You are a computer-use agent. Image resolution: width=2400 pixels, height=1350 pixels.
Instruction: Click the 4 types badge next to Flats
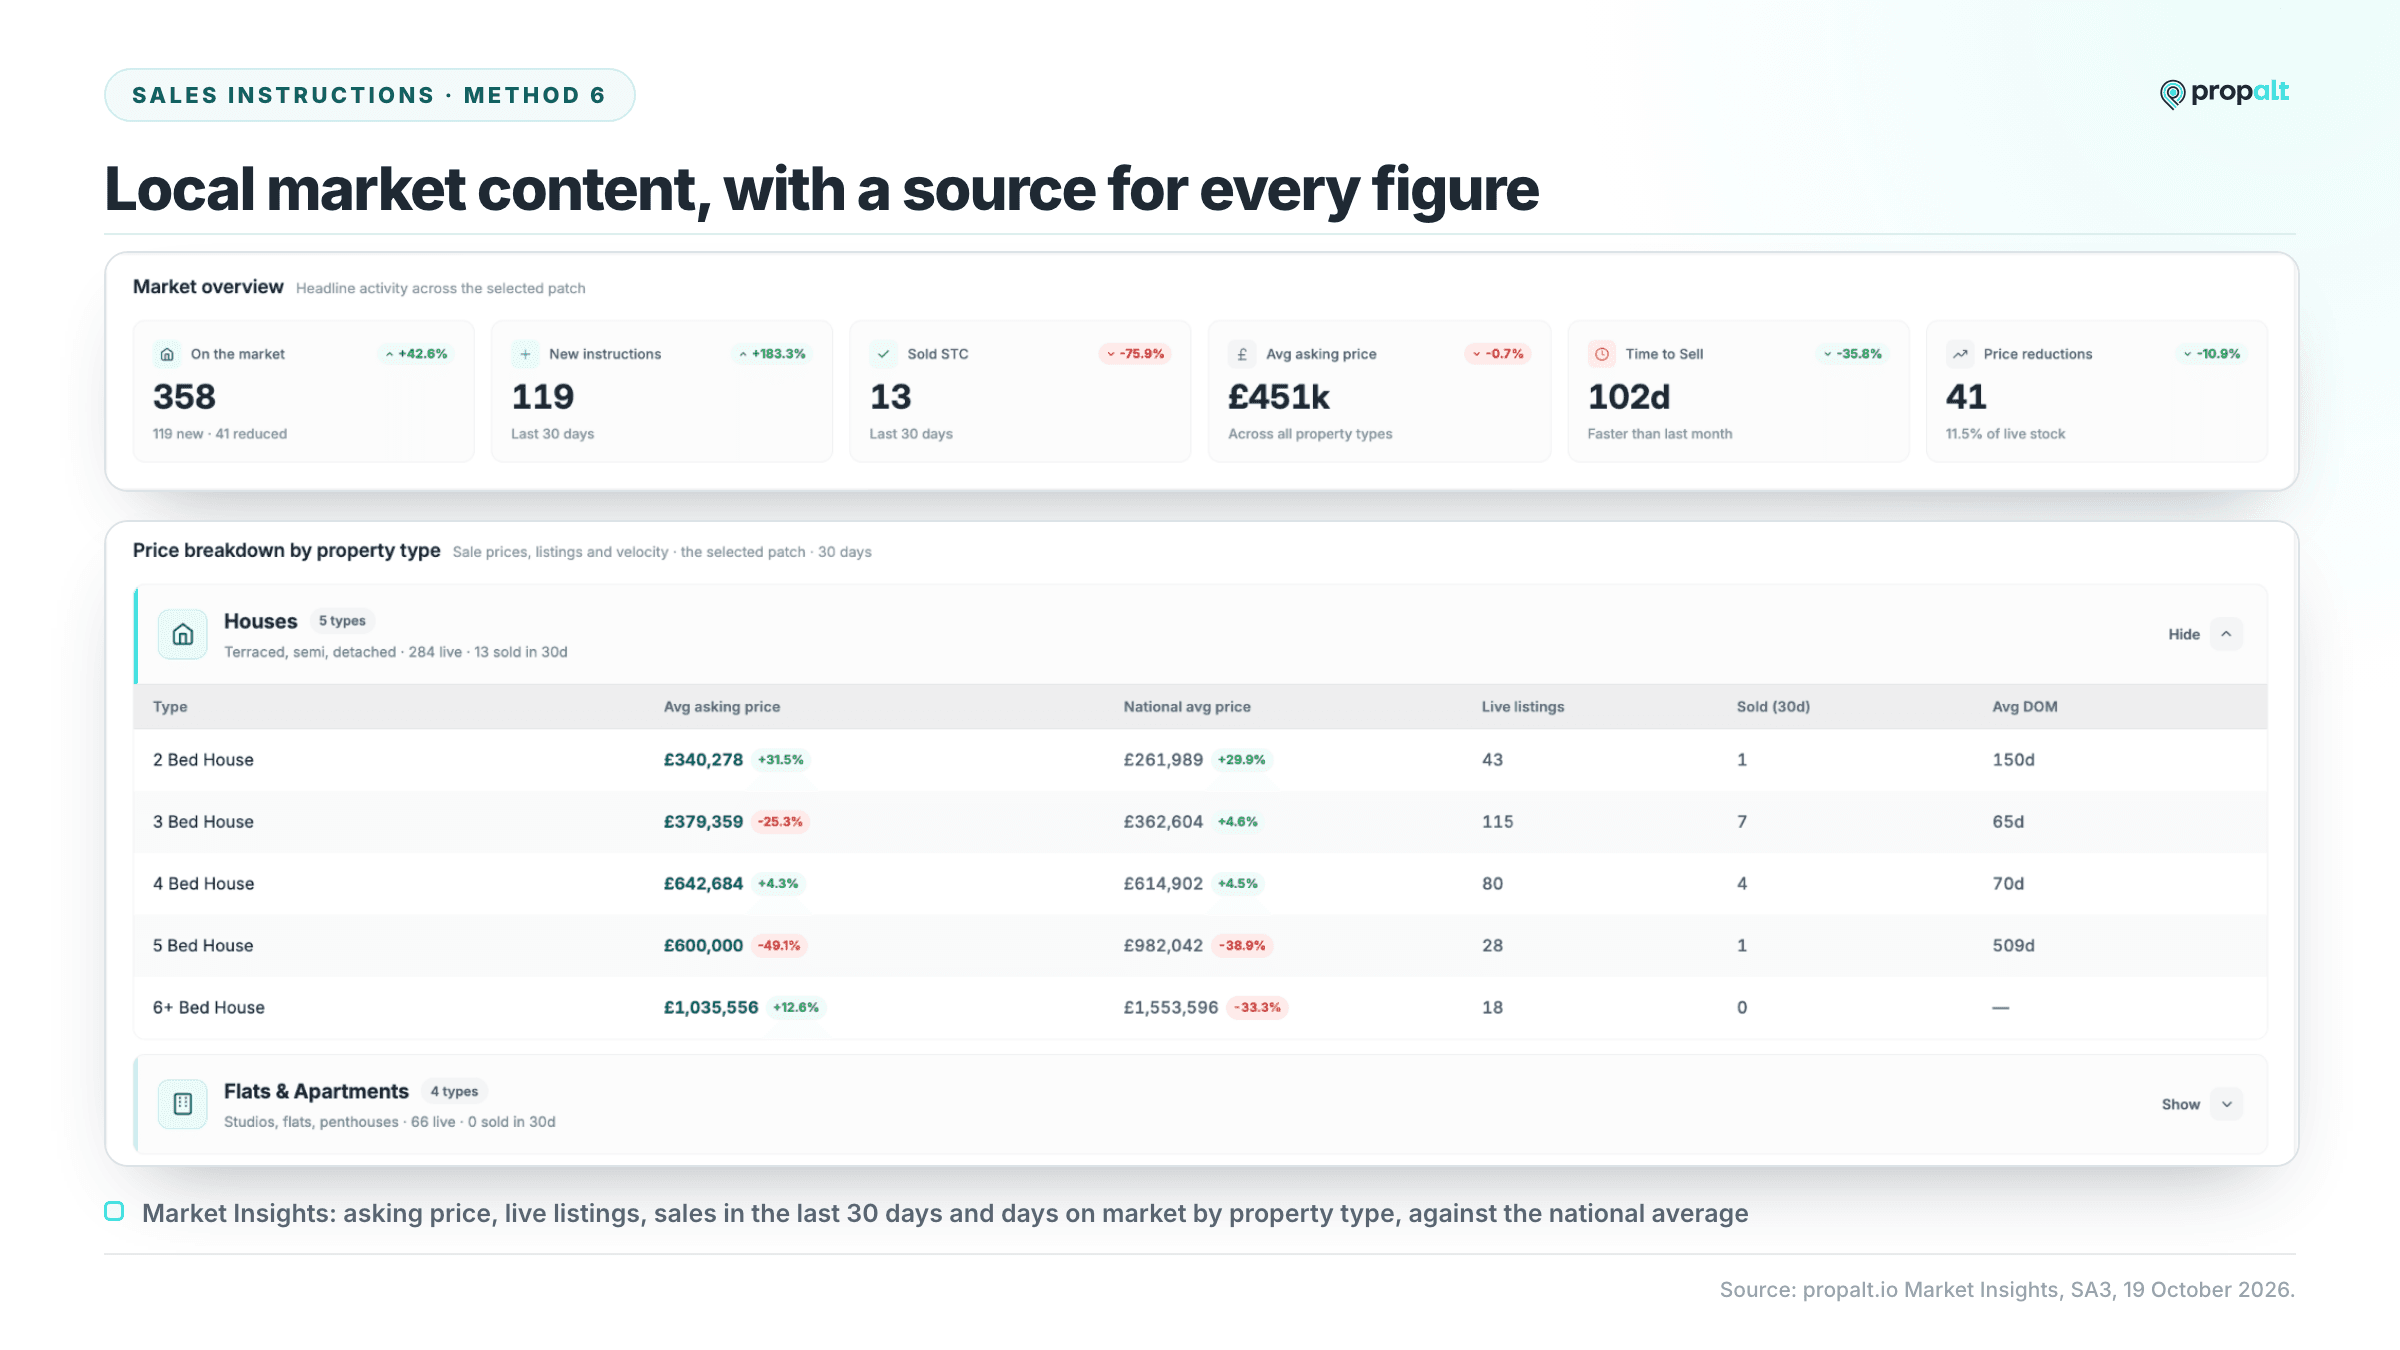[x=454, y=1091]
